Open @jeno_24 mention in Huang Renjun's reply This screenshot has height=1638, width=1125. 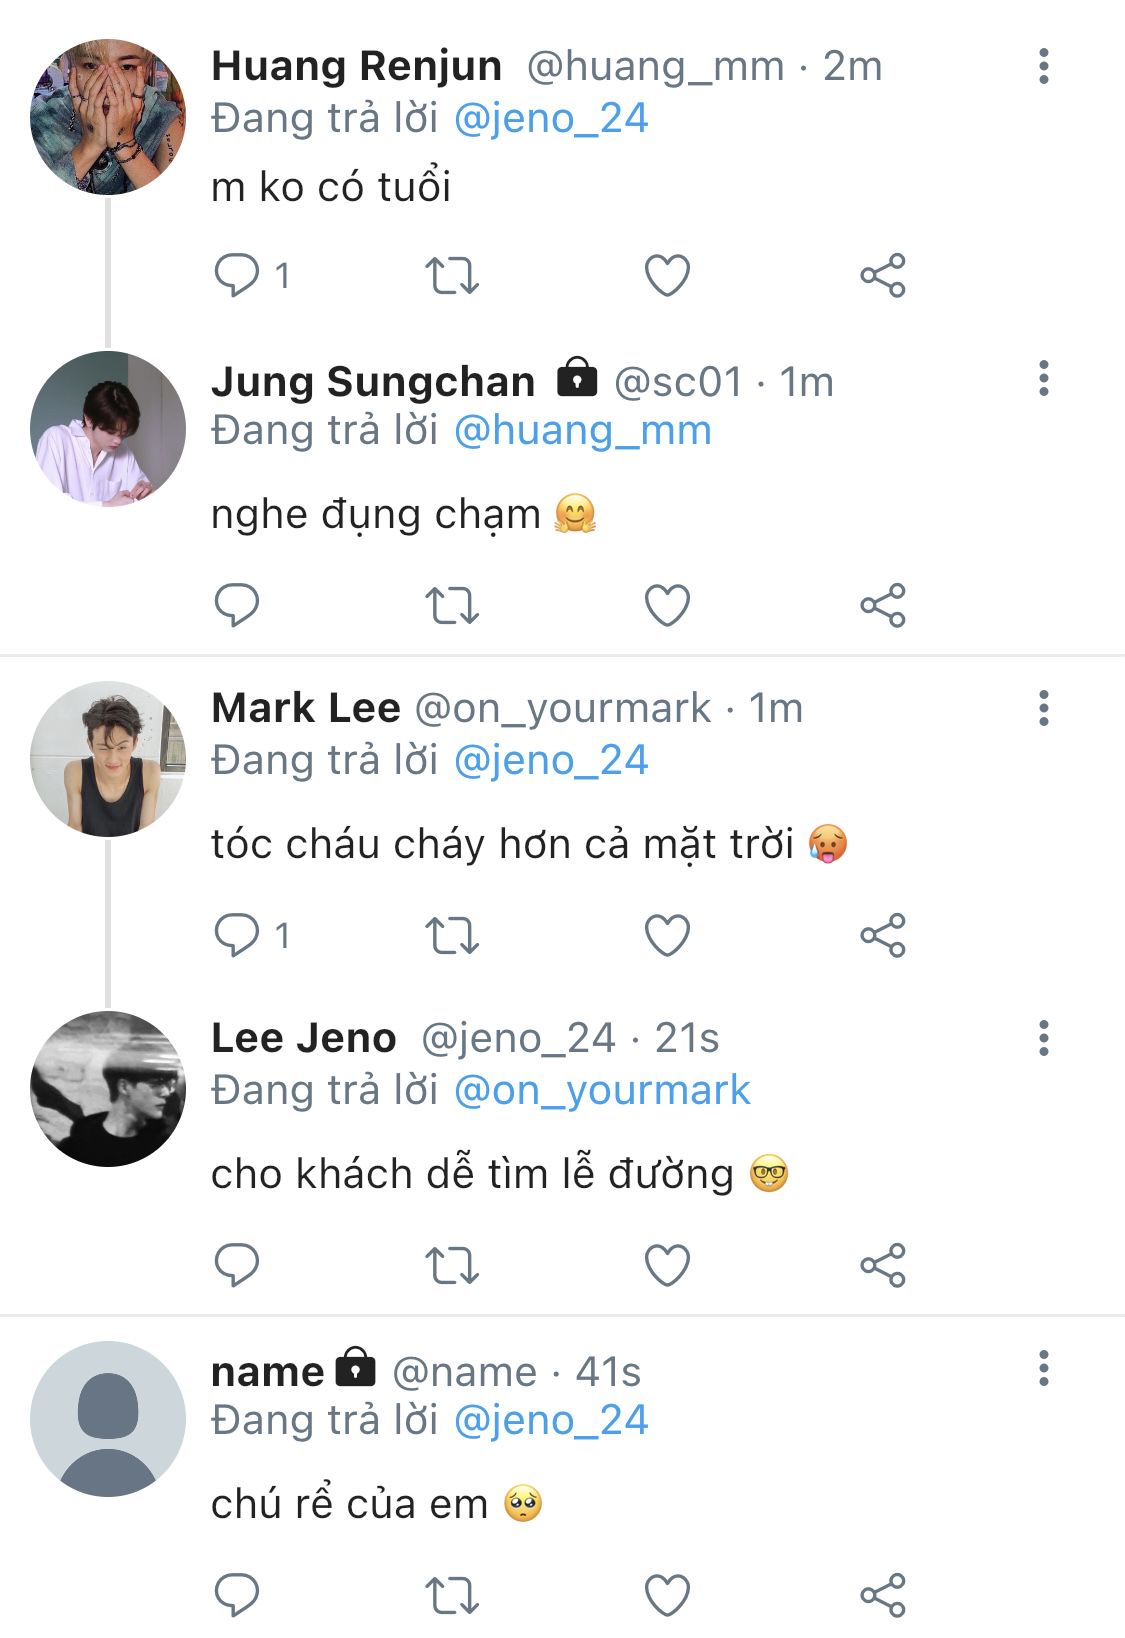coord(551,118)
